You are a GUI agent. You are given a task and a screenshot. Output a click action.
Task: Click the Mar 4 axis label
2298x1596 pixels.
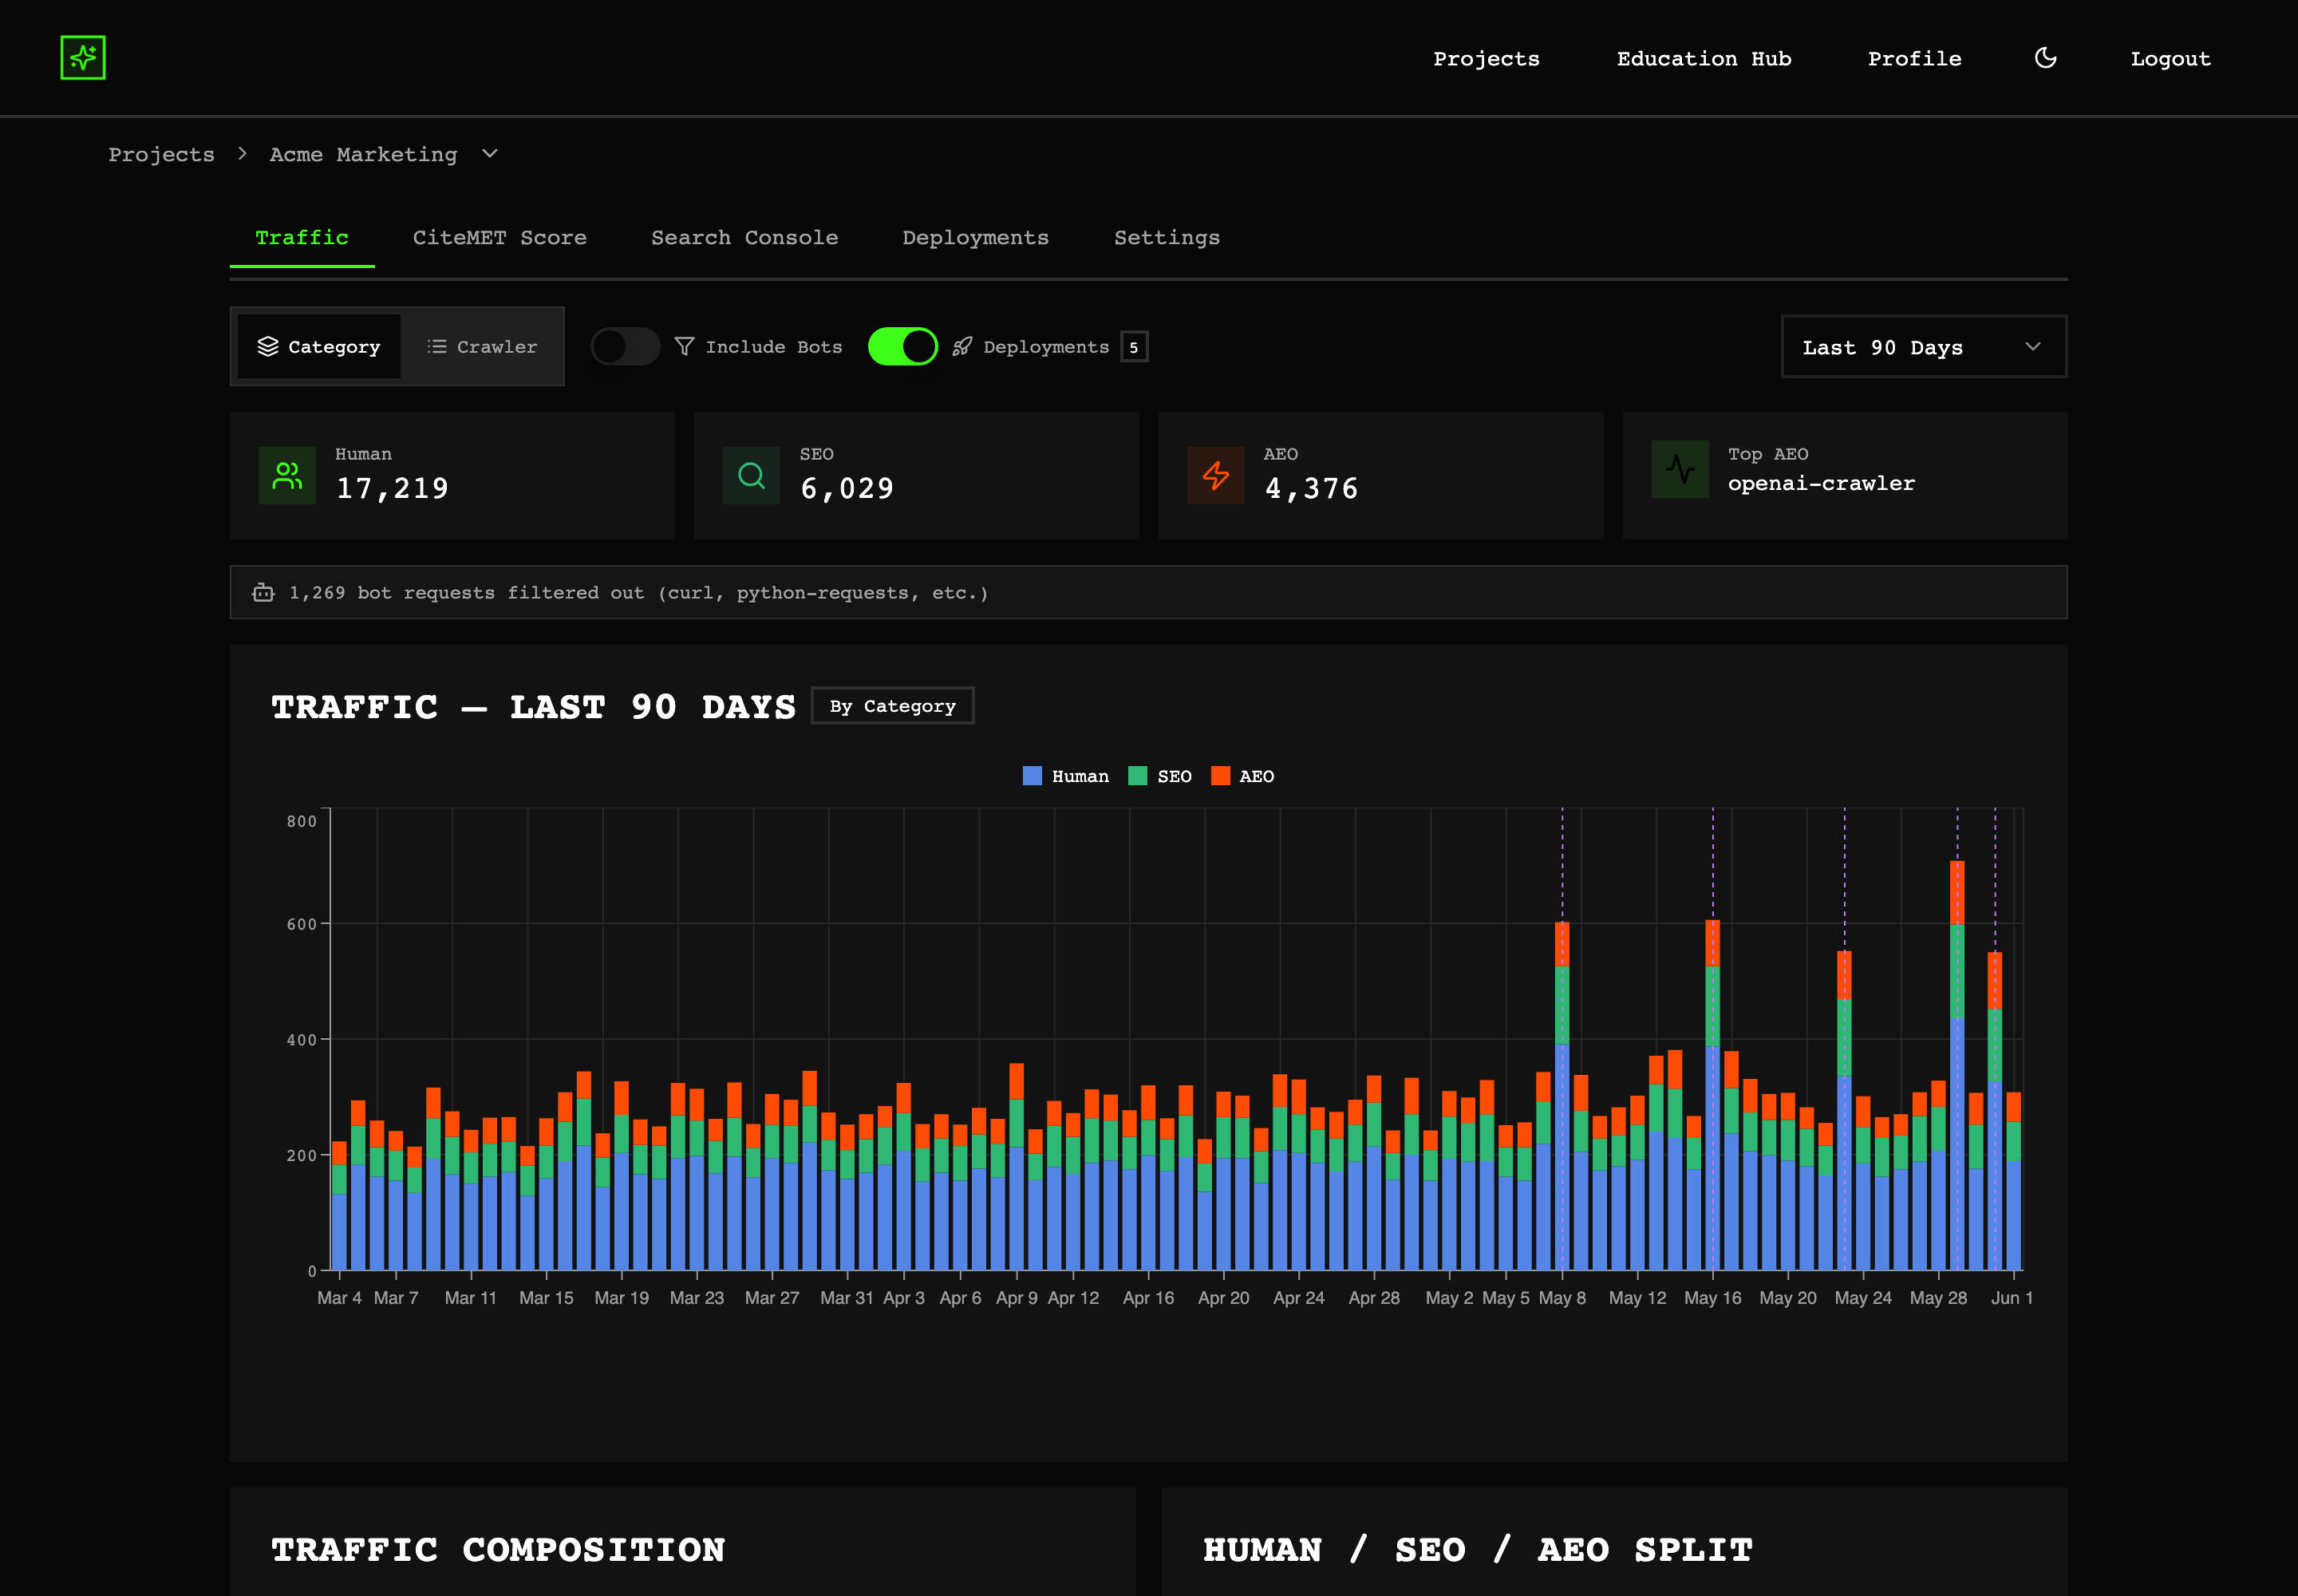339,1297
